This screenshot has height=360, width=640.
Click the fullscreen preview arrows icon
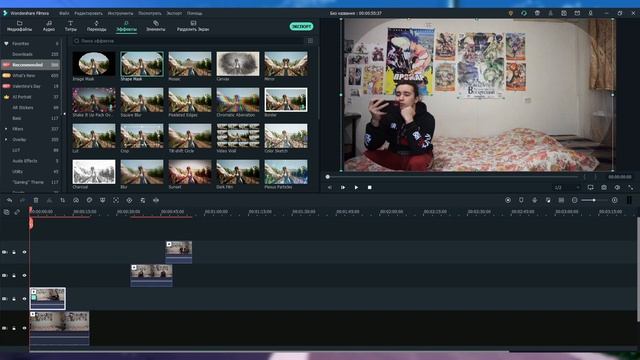pos(631,187)
